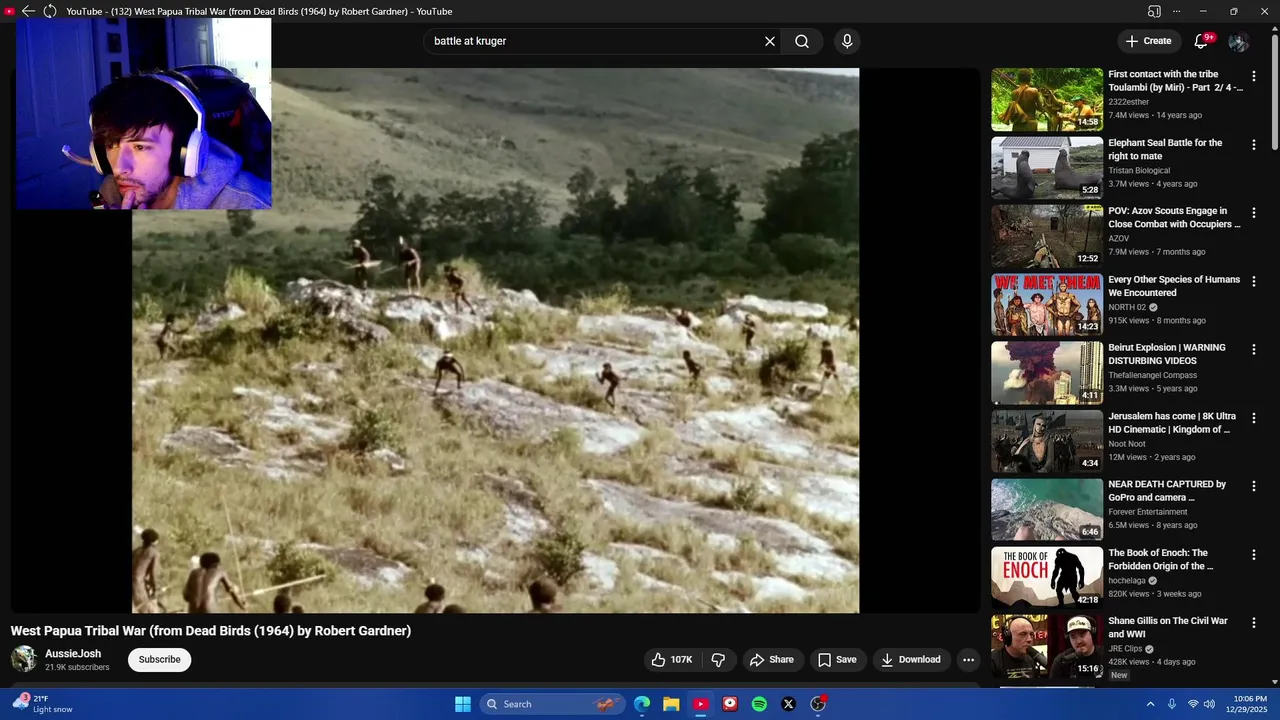Focus the search field containing 'battle at kruger'

pyautogui.click(x=595, y=41)
